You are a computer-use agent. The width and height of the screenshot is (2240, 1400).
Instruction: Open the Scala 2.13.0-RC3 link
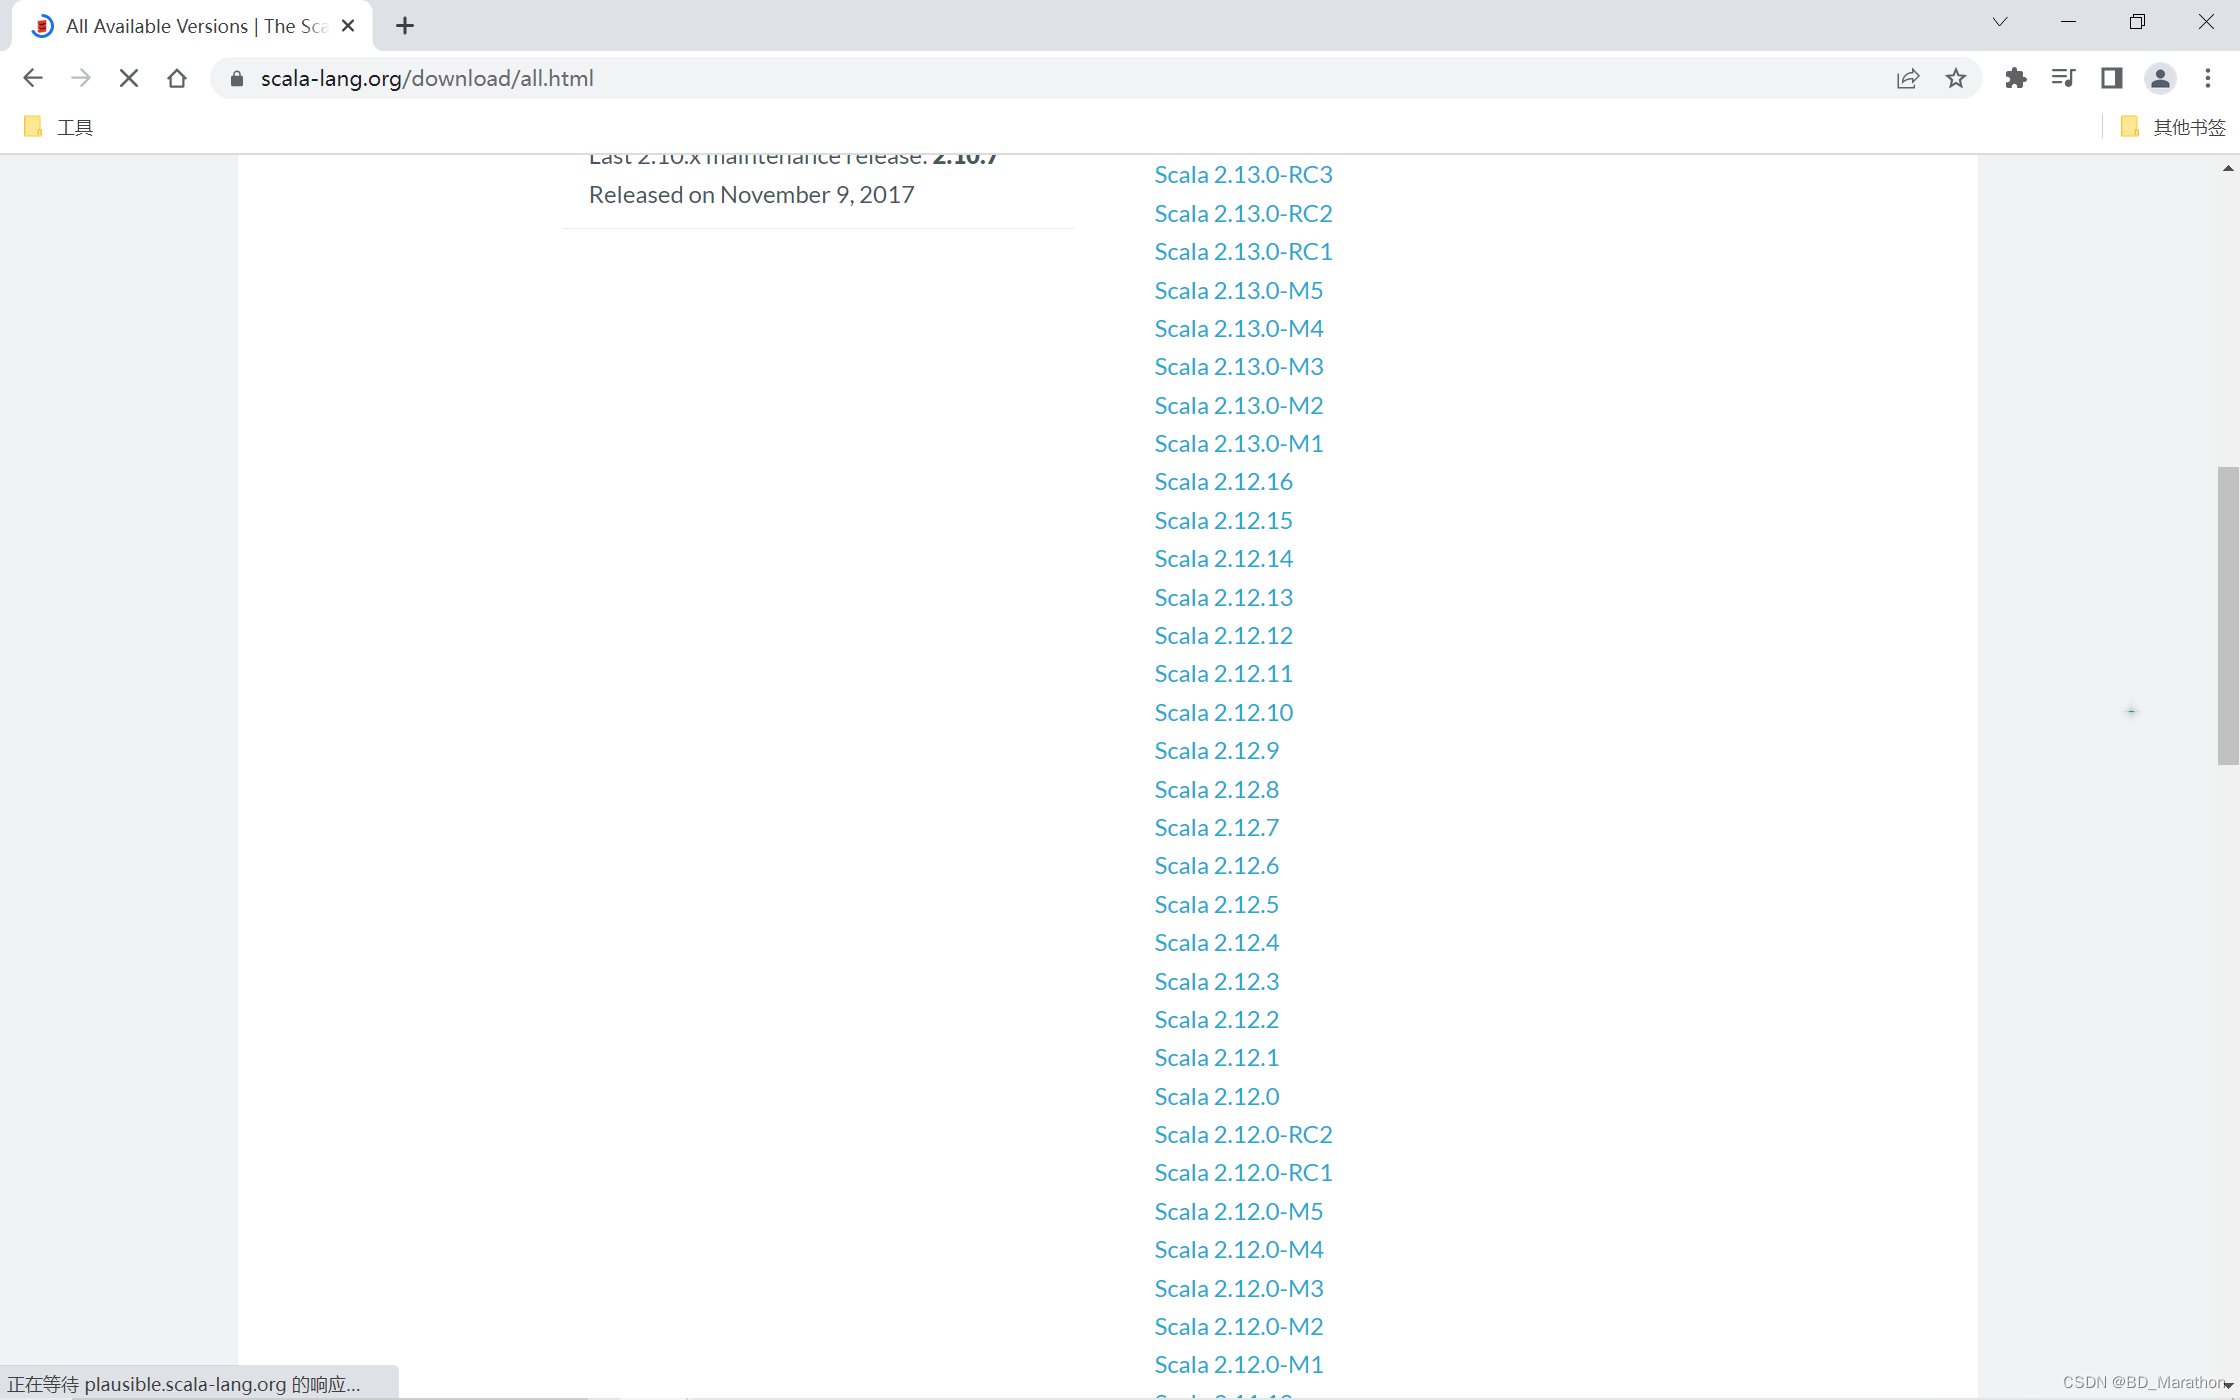1243,174
